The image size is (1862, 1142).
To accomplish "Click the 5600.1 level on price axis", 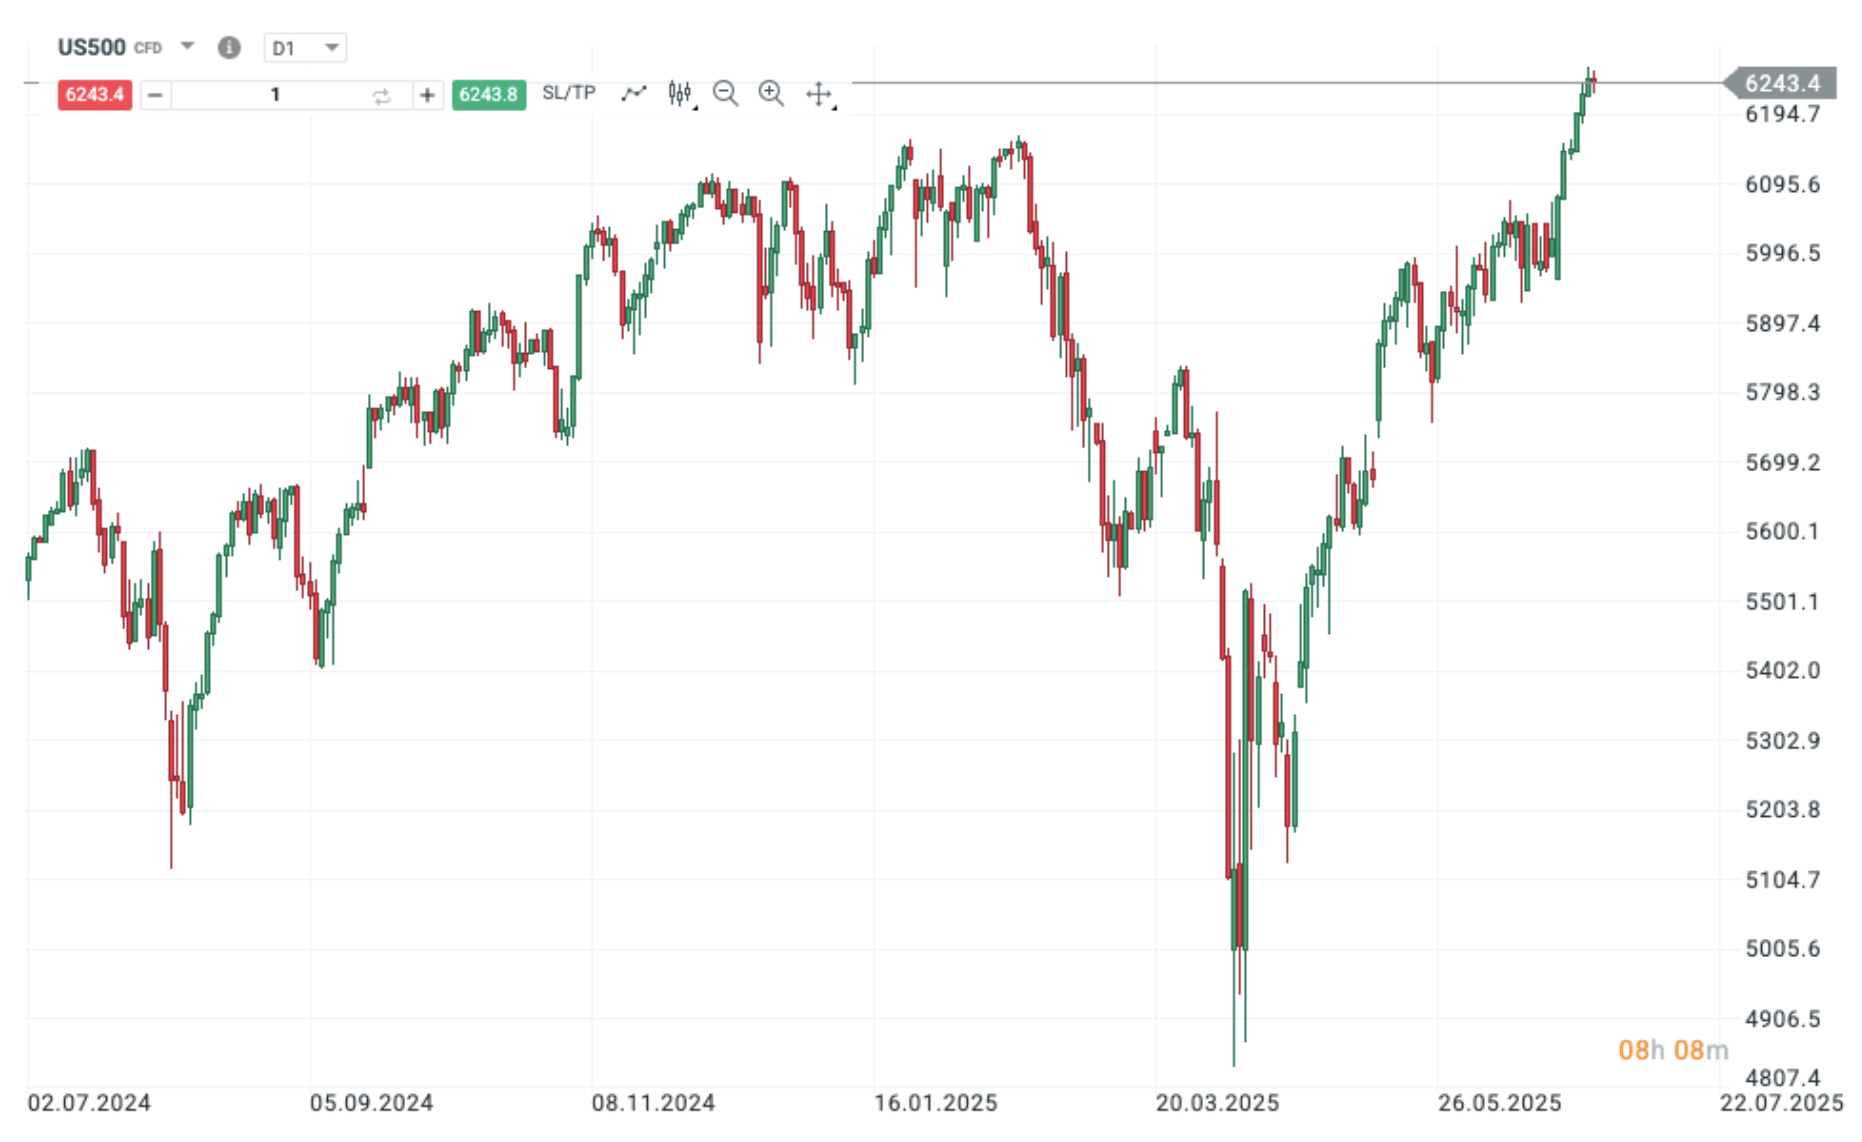I will [1782, 531].
